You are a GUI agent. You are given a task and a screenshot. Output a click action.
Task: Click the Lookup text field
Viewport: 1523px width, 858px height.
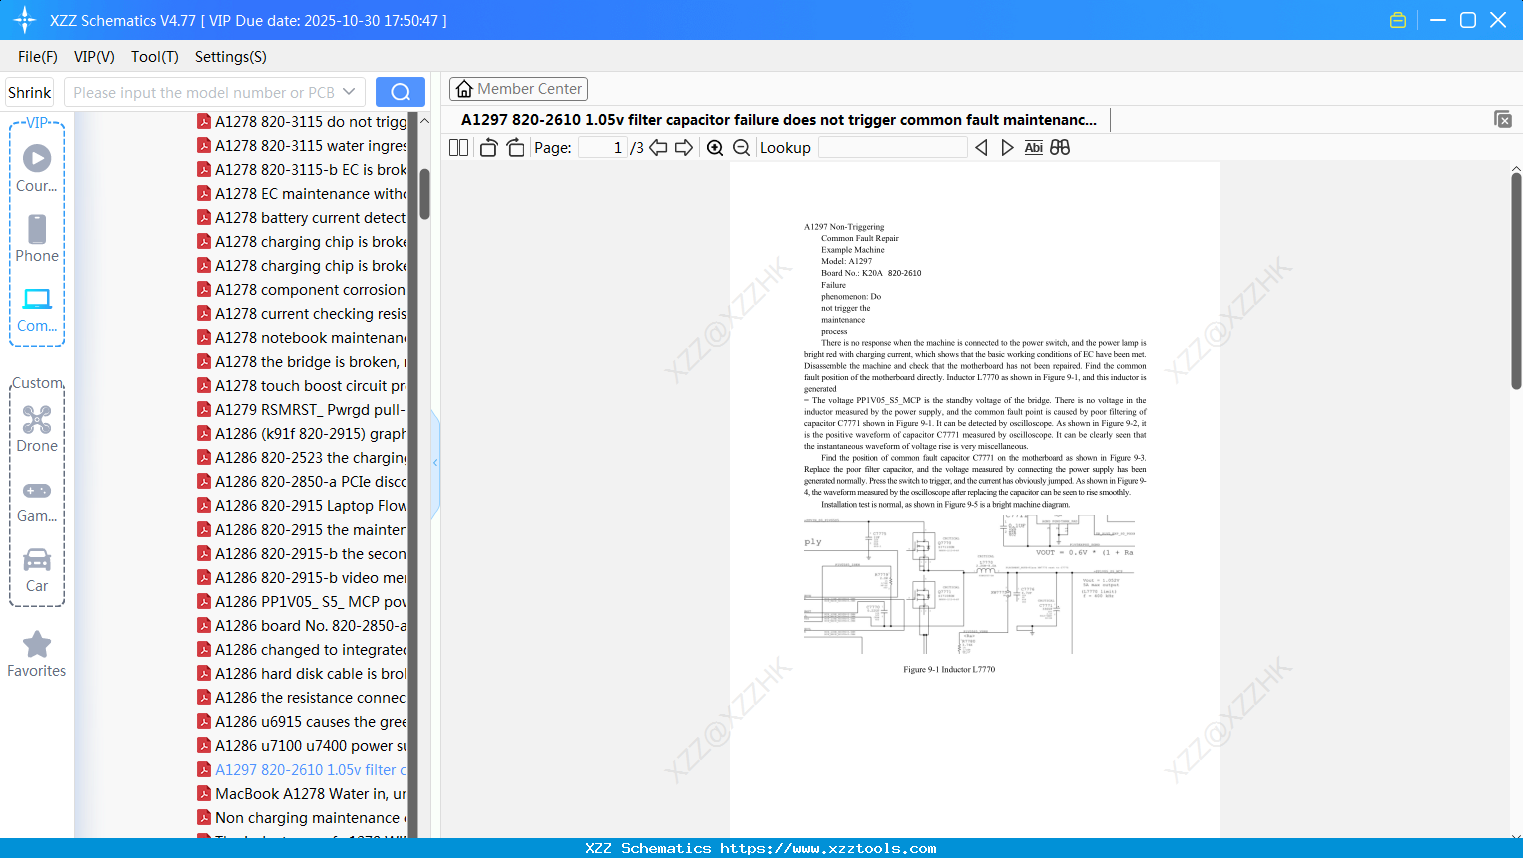893,147
